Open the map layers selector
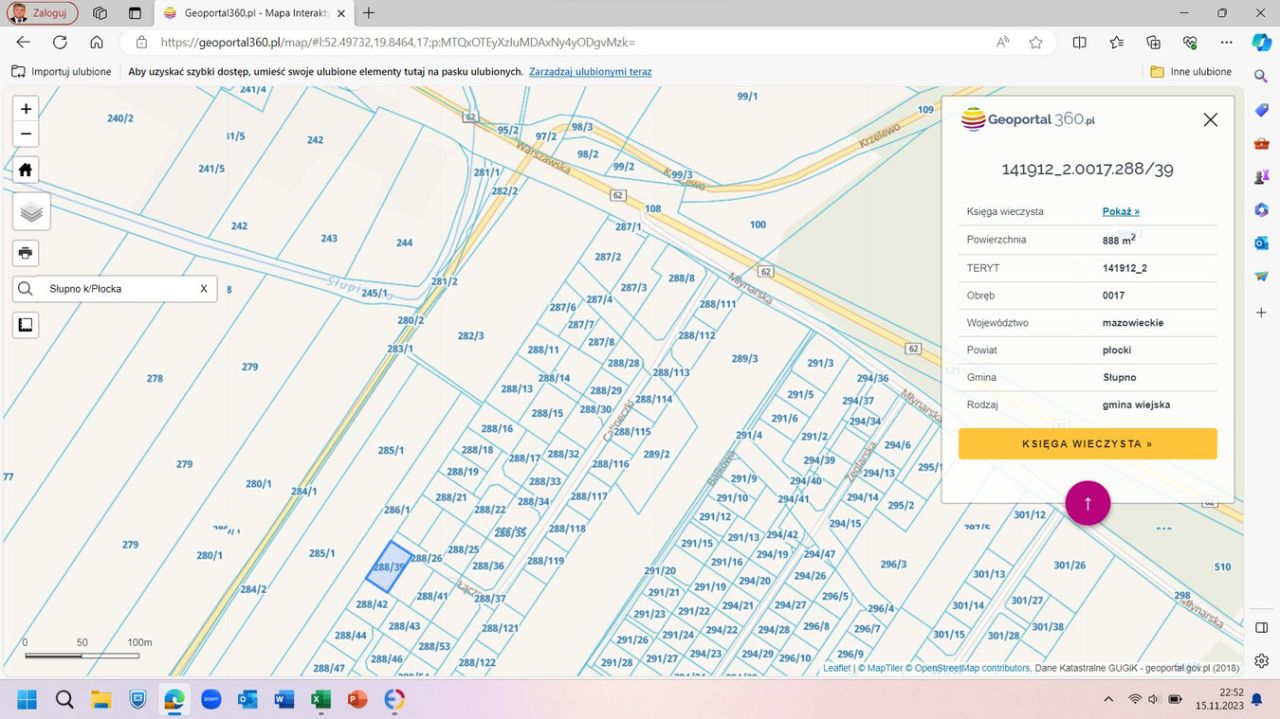Image resolution: width=1280 pixels, height=719 pixels. (x=31, y=212)
